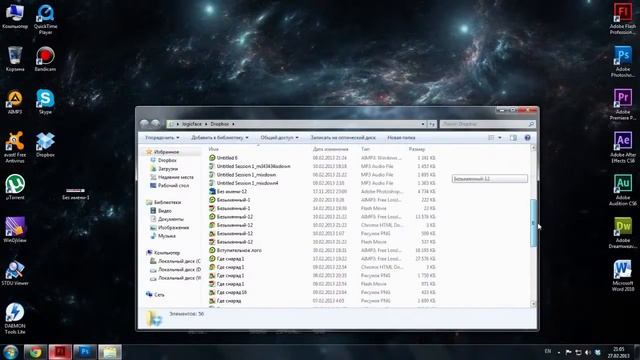This screenshot has width=640, height=360.
Task: Select the Adobe Dreamweaver shortcut
Action: (623, 233)
